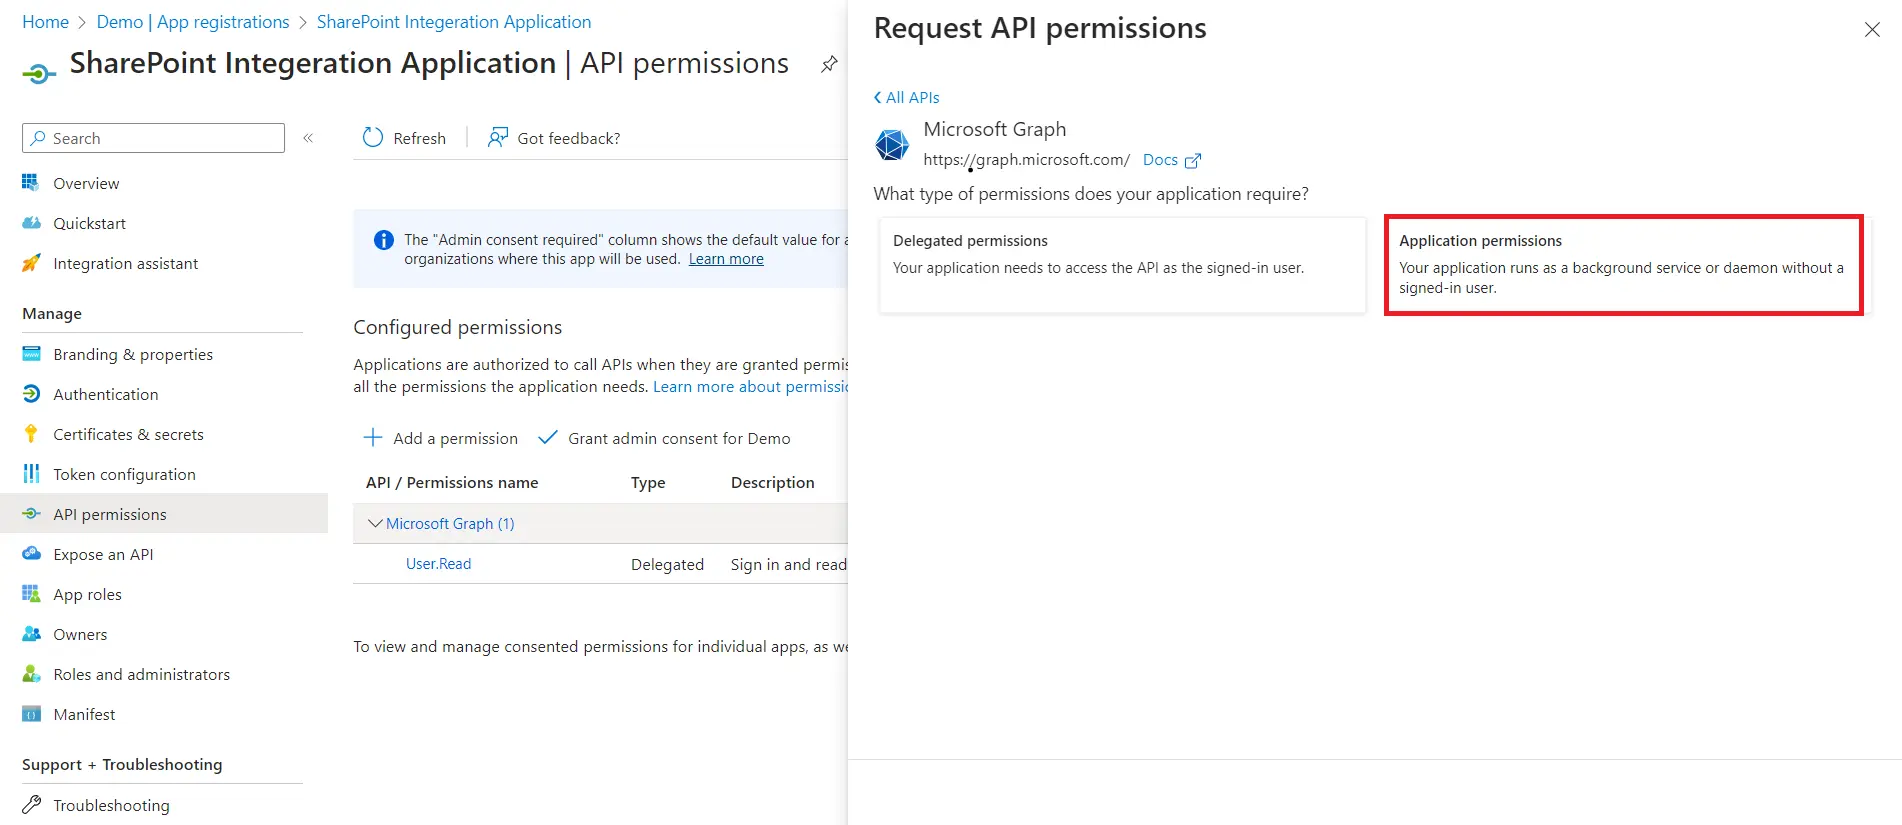This screenshot has height=825, width=1902.
Task: Click the Overview grid icon in sidebar
Action: coord(31,183)
